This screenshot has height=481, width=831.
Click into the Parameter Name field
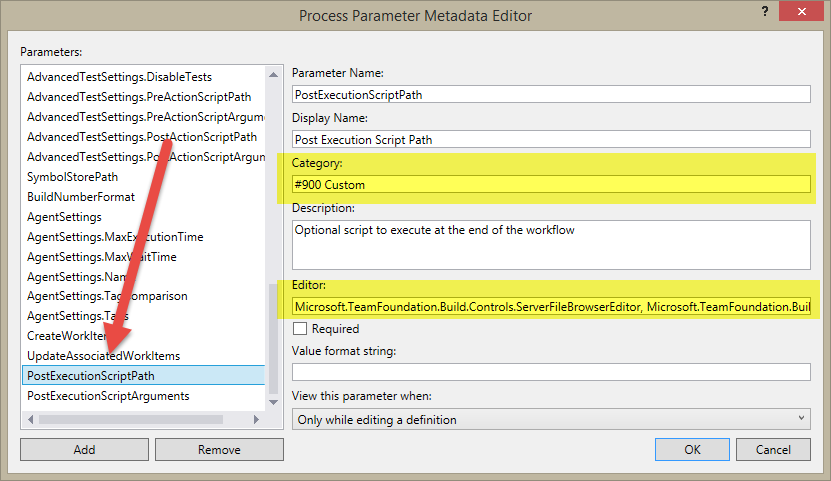coord(550,94)
